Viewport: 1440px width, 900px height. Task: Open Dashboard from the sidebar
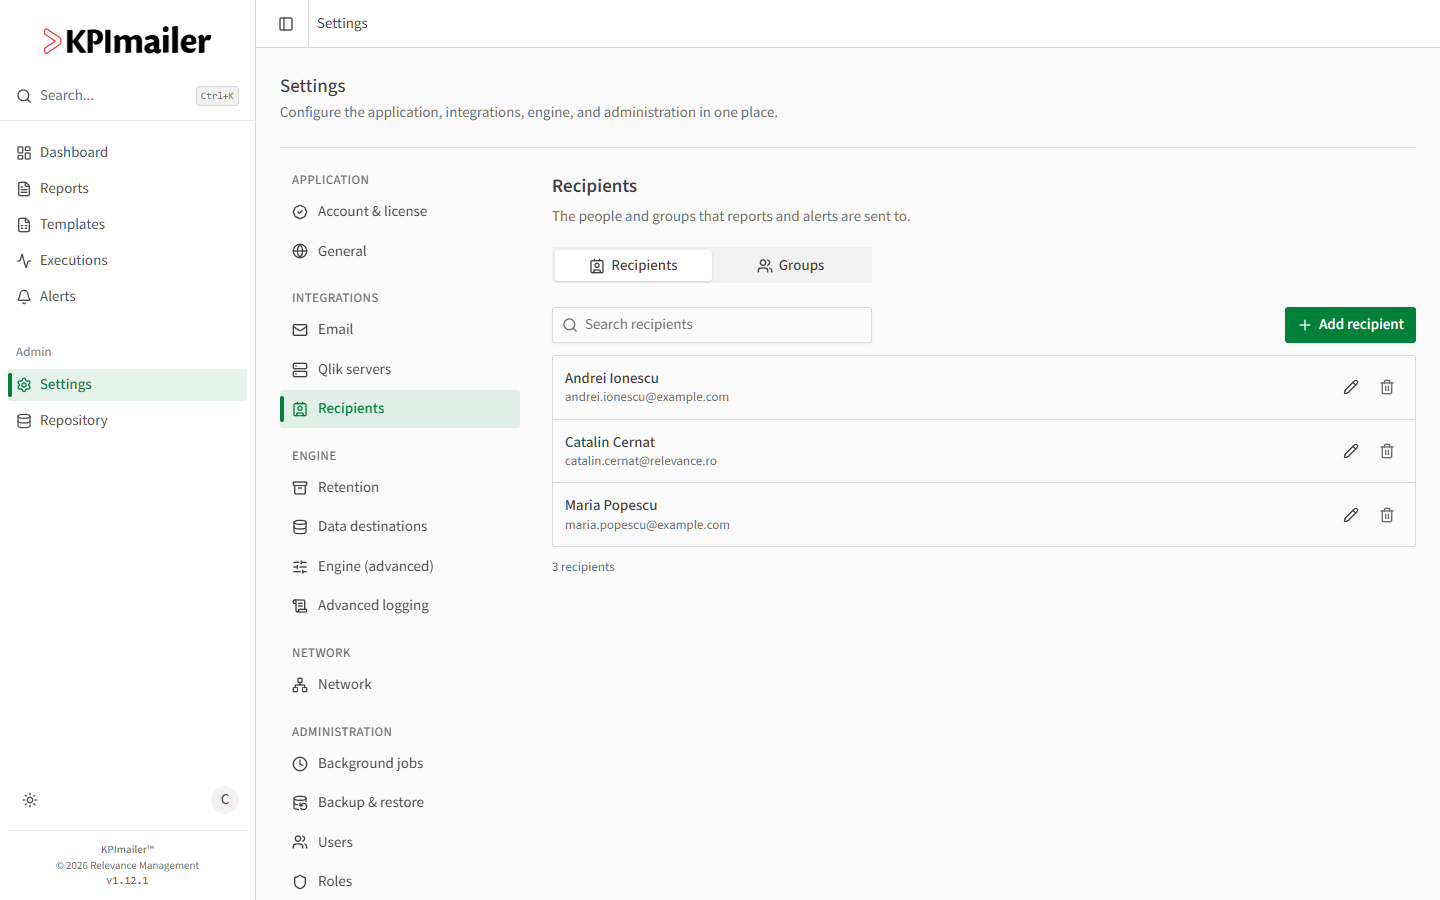tap(127, 152)
